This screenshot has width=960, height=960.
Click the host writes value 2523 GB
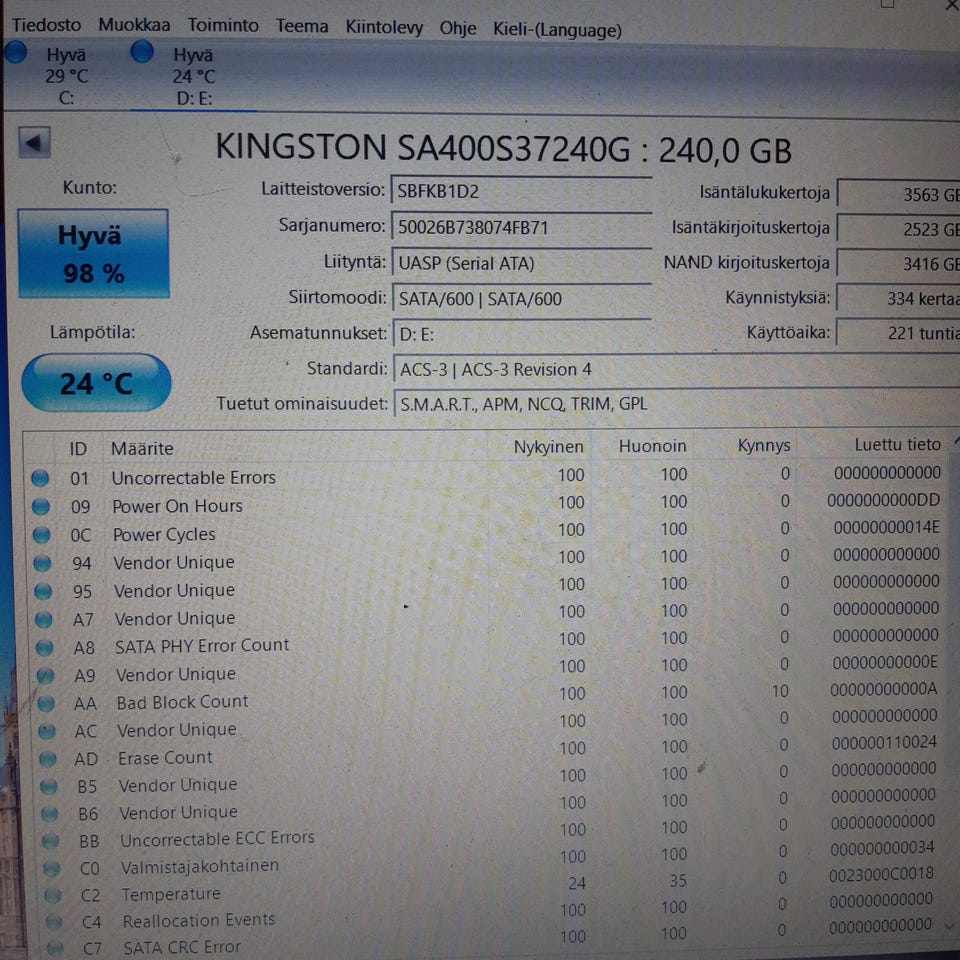tap(898, 228)
